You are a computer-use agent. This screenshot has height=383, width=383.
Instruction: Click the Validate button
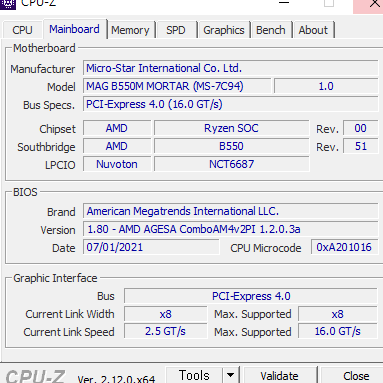pos(279,376)
